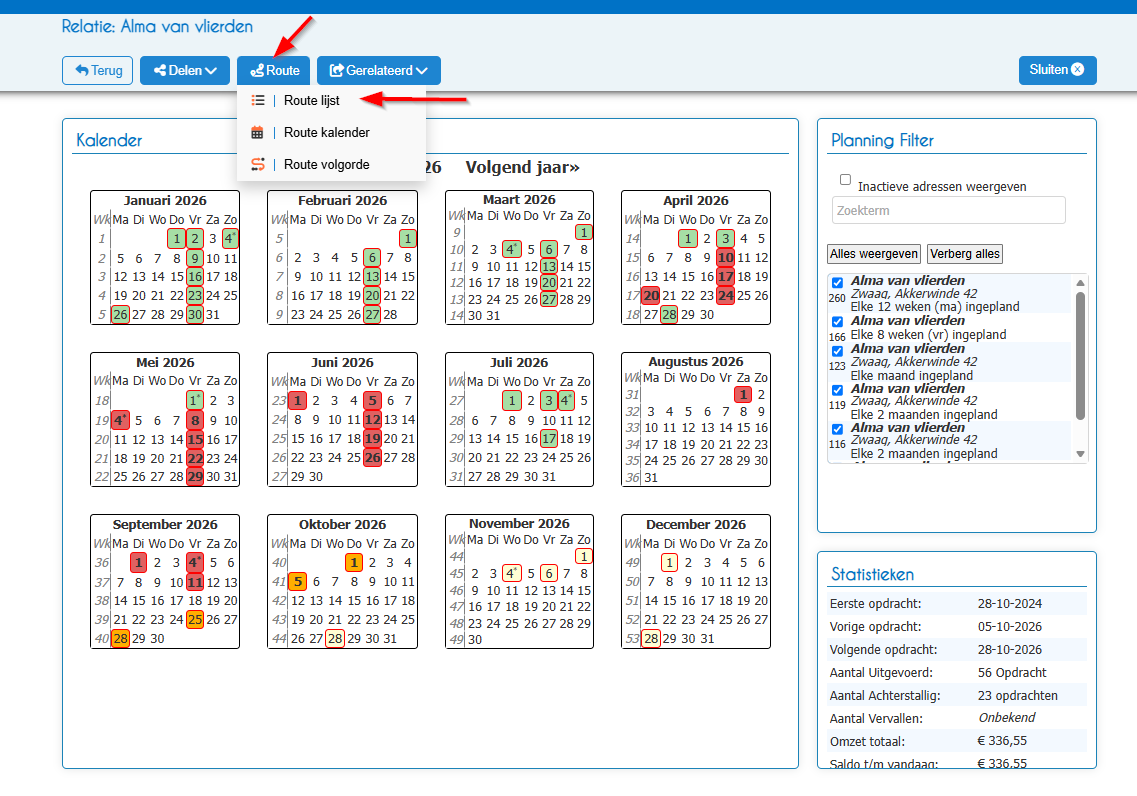
Task: Choose Route lijst from the menu
Action: [x=311, y=101]
